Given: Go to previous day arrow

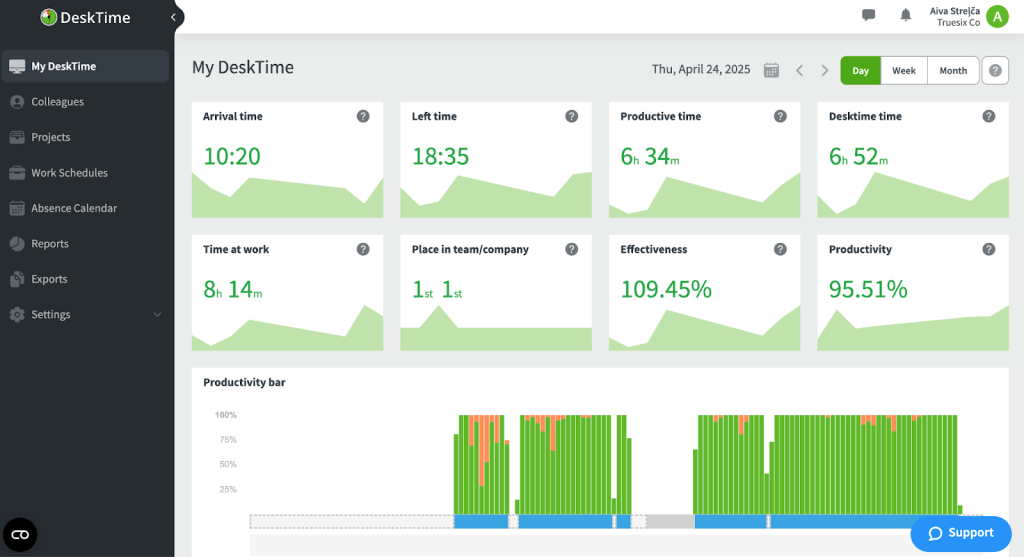Looking at the screenshot, I should (799, 71).
